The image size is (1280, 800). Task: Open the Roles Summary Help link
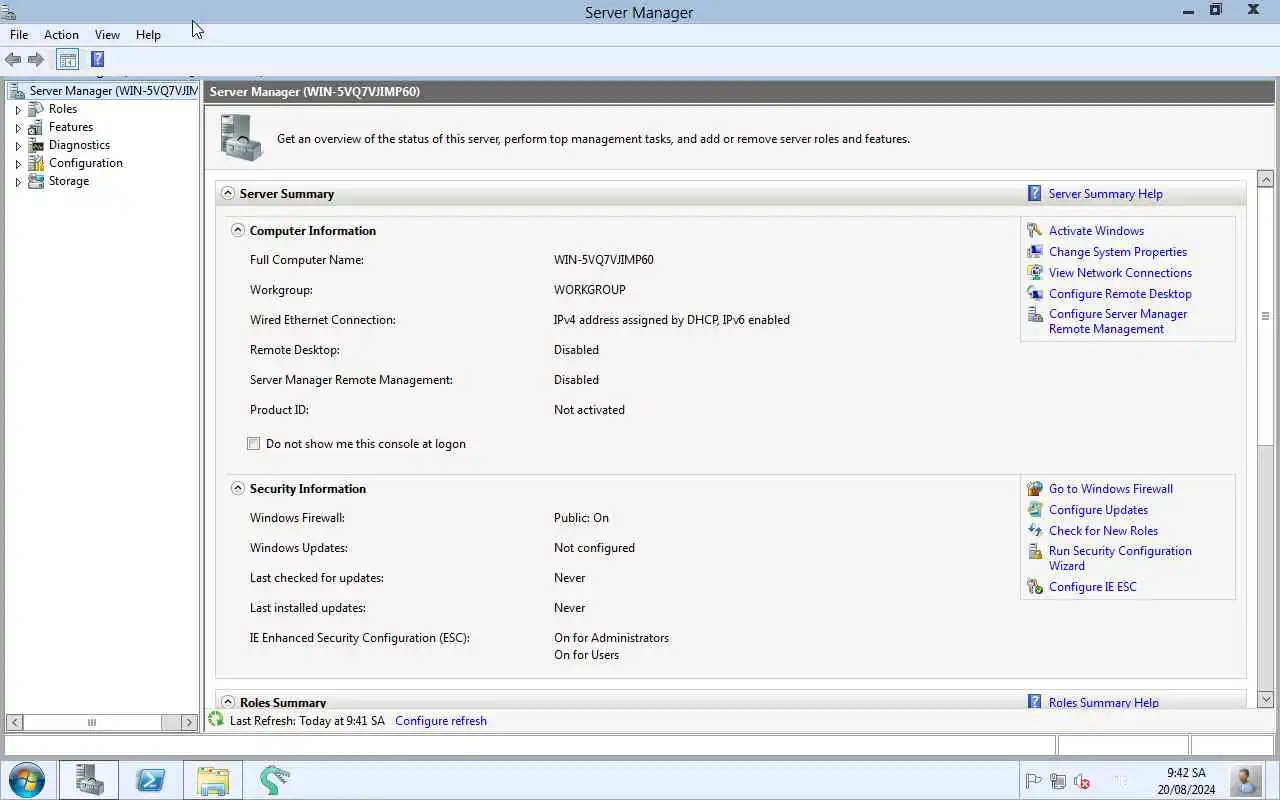coord(1103,702)
